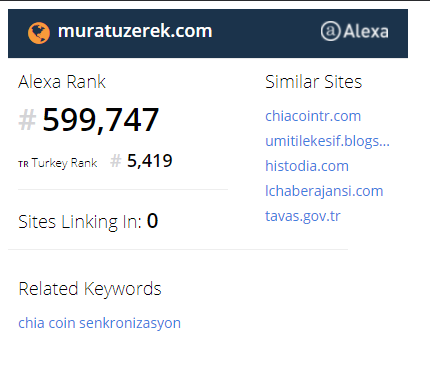
Task: Open the chiacointr.com similar site link
Action: (x=313, y=116)
